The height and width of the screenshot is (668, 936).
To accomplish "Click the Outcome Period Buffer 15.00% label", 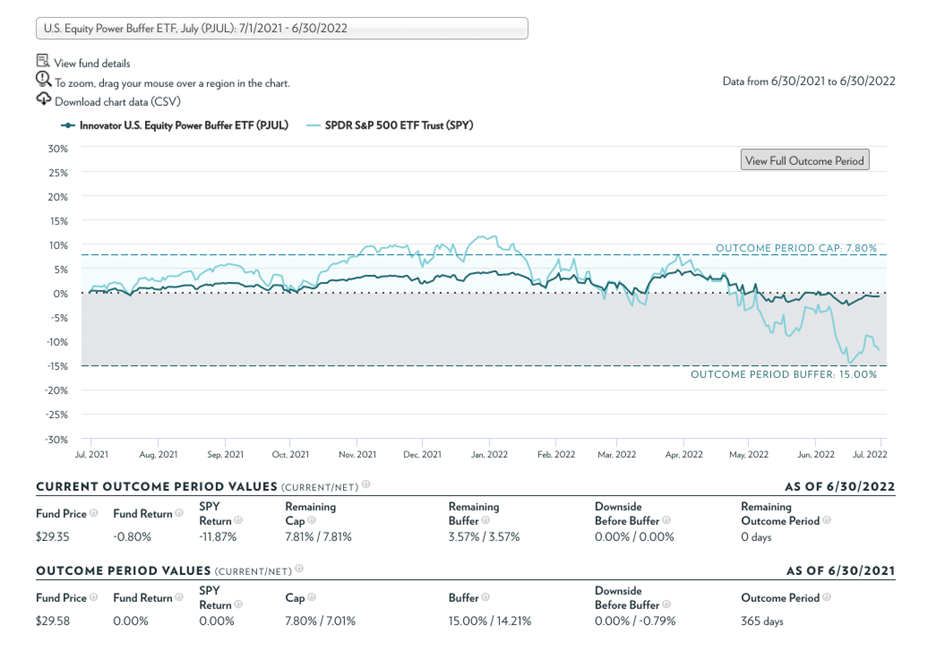I will click(784, 374).
